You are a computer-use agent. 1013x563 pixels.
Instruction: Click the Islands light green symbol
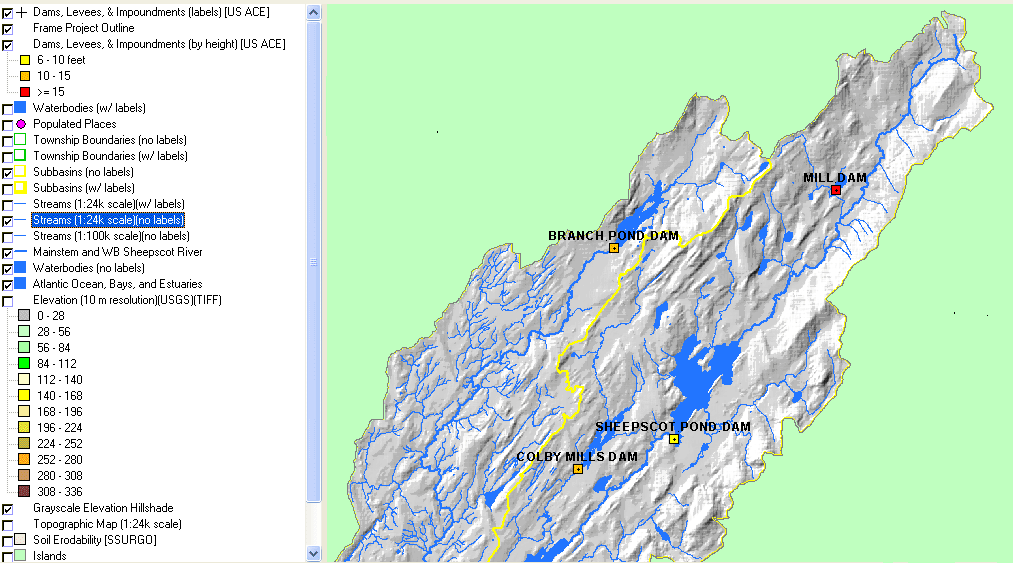(x=20, y=555)
